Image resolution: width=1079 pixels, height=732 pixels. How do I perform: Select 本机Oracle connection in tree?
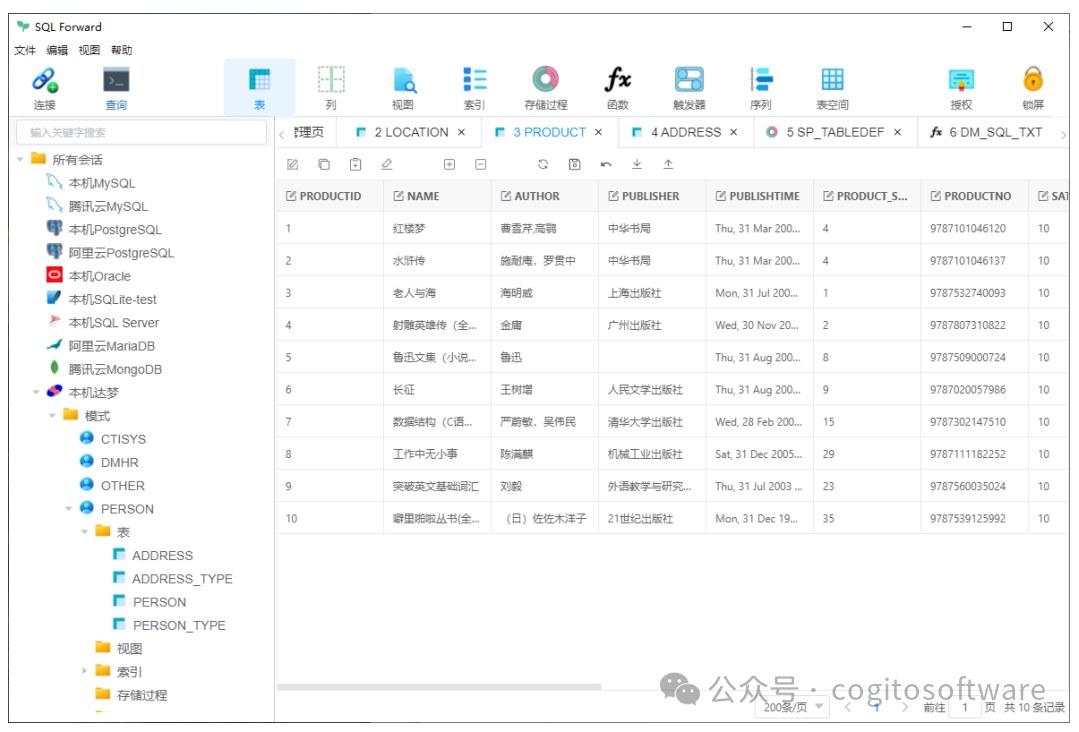[x=99, y=276]
